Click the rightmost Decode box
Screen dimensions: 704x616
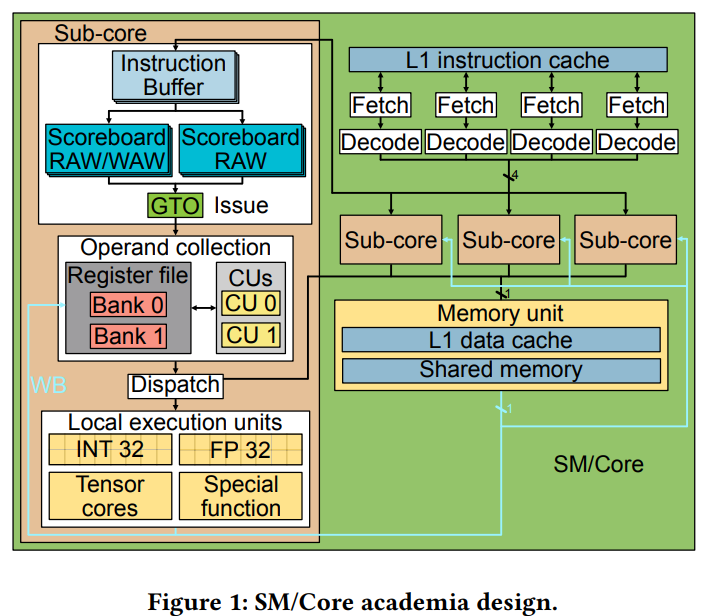(x=637, y=142)
